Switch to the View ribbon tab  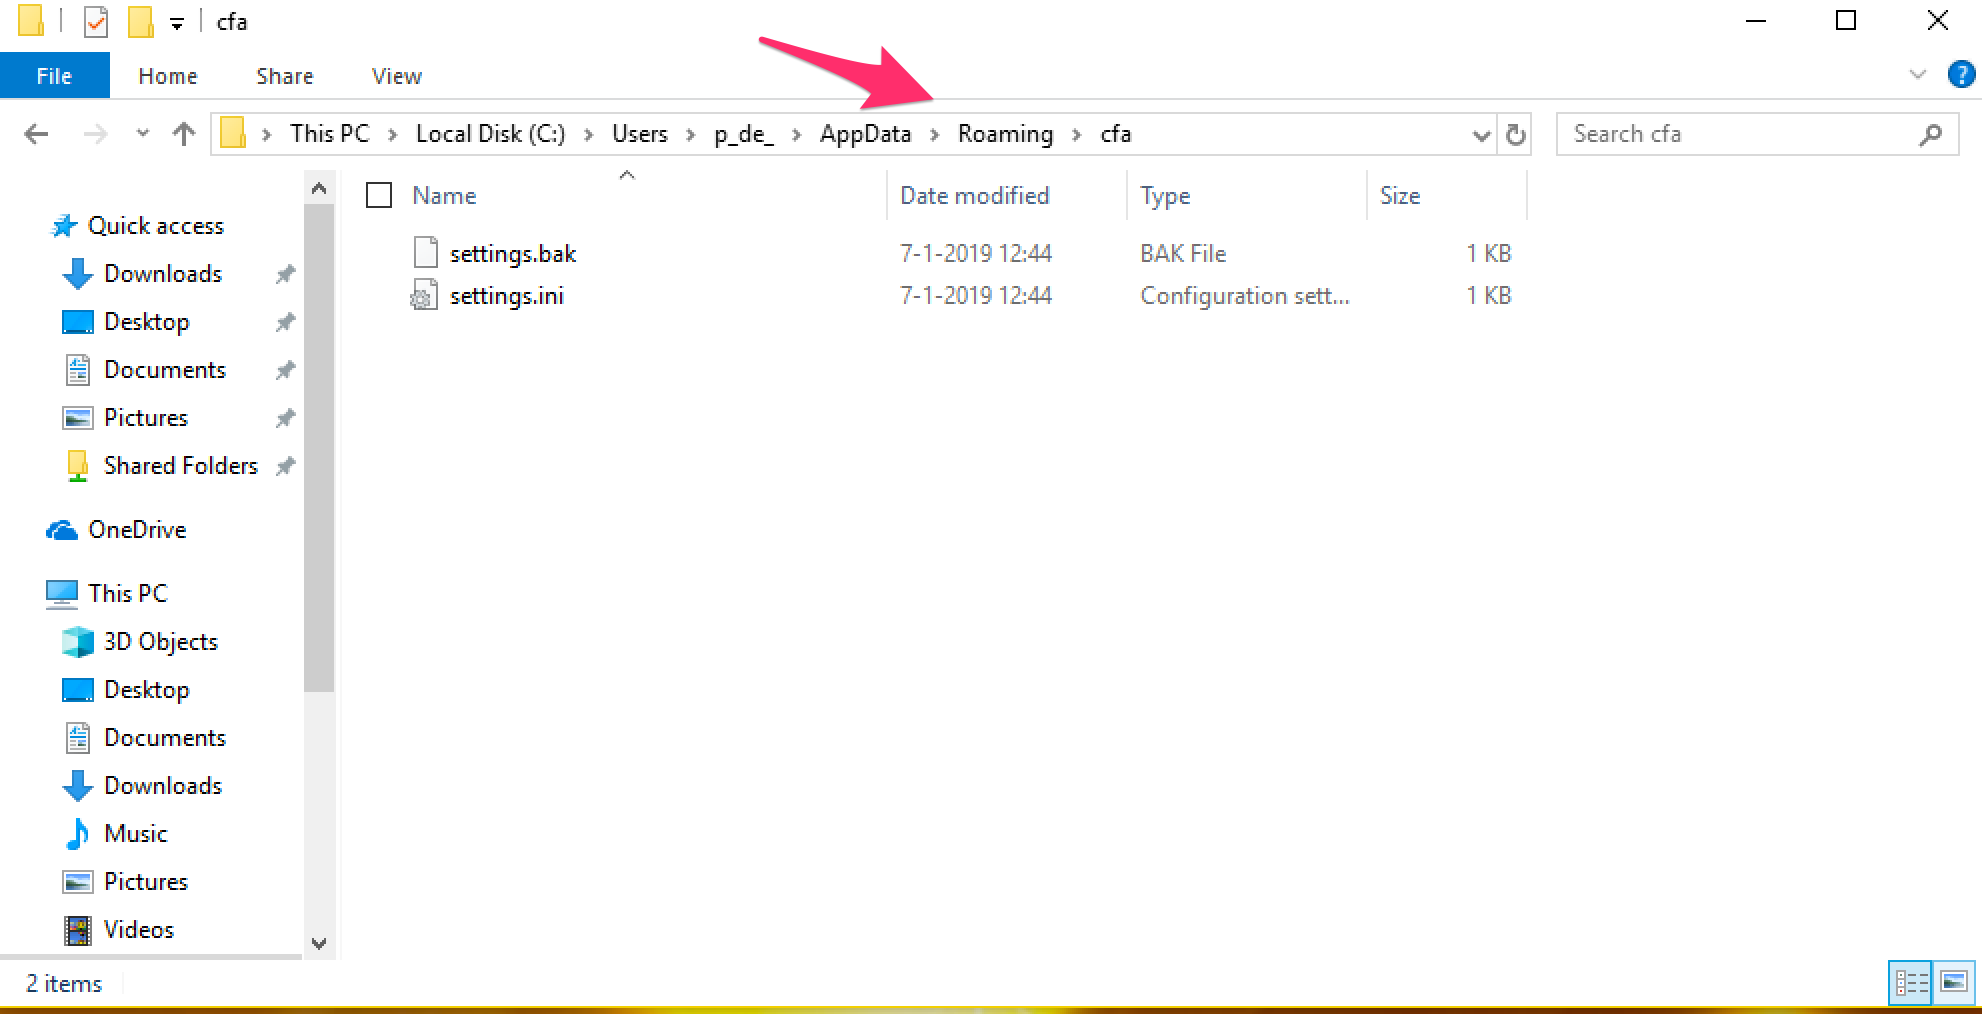(396, 76)
